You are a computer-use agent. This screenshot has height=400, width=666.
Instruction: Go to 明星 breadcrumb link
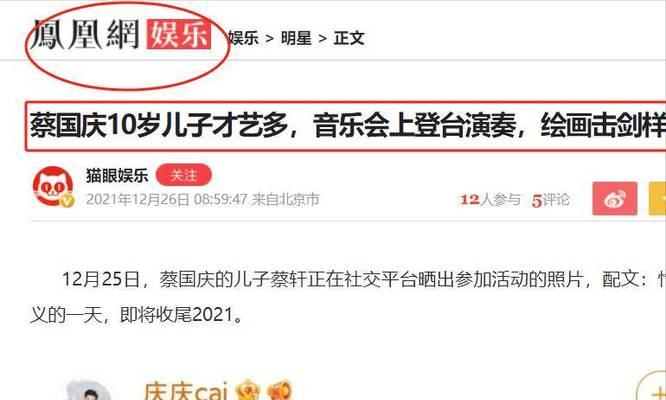point(296,38)
